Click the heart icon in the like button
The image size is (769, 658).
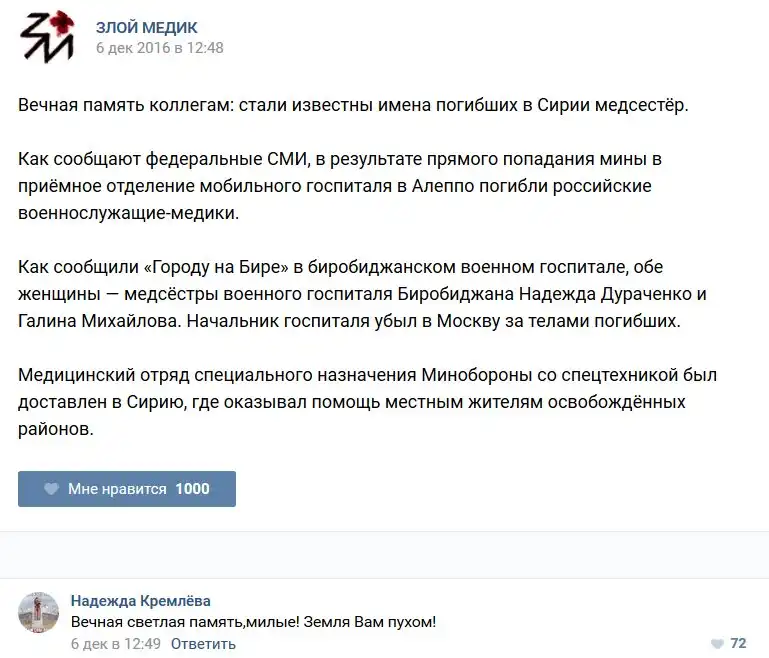pyautogui.click(x=51, y=489)
